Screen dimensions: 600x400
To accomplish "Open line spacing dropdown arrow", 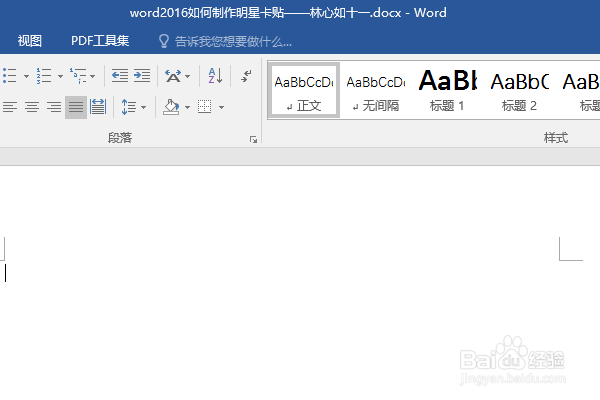I will pos(143,107).
